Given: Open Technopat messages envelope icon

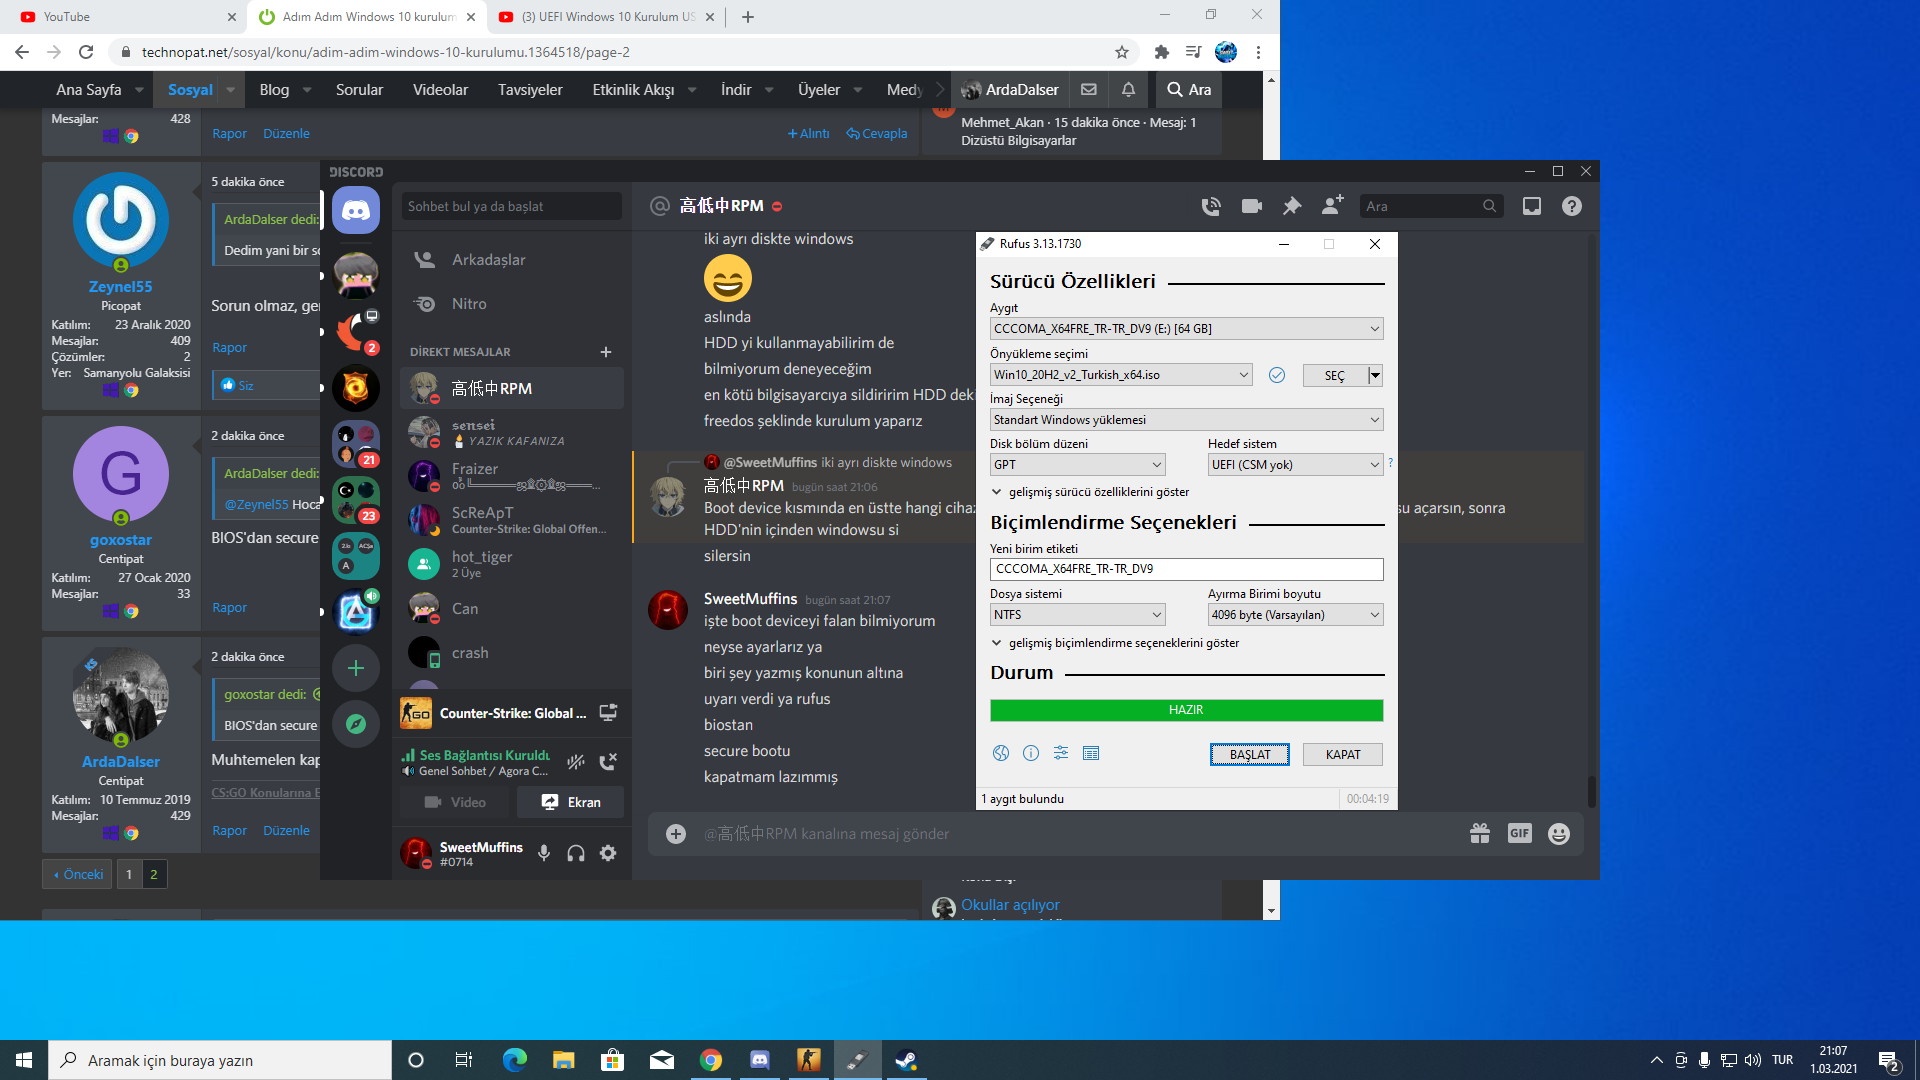Looking at the screenshot, I should (1089, 90).
